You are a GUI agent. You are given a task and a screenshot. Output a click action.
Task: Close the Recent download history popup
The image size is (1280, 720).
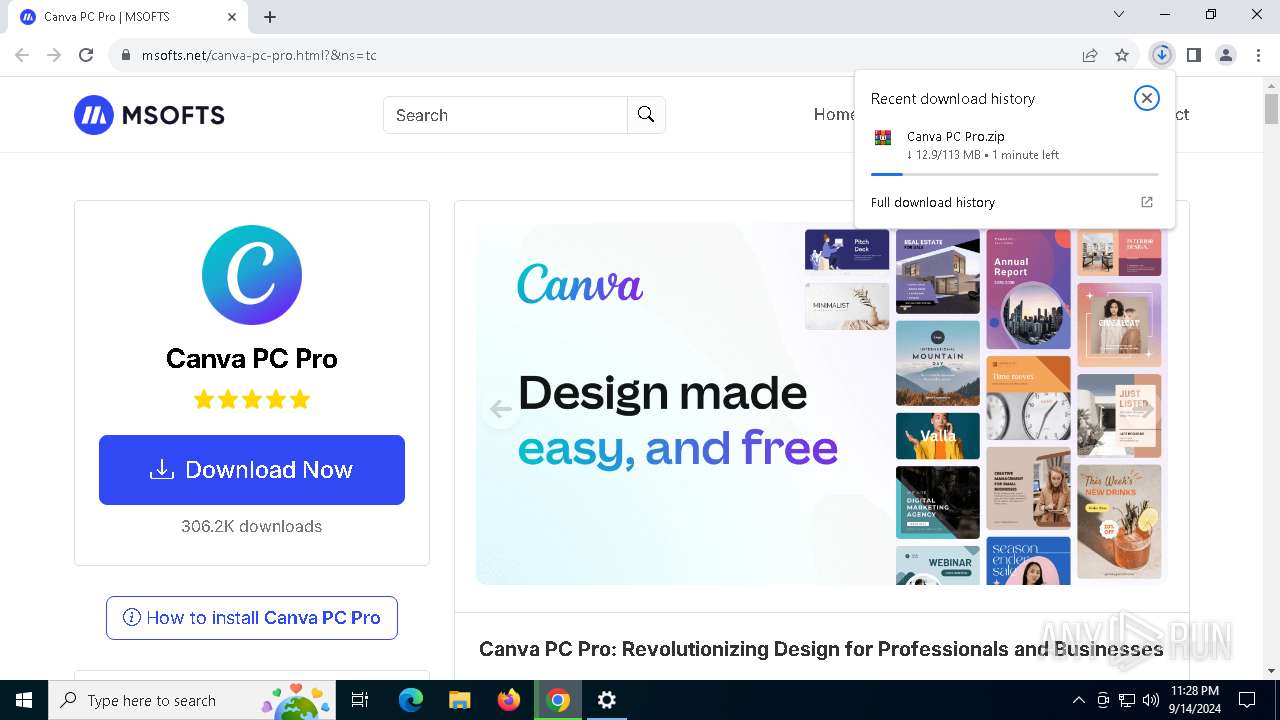[1147, 98]
